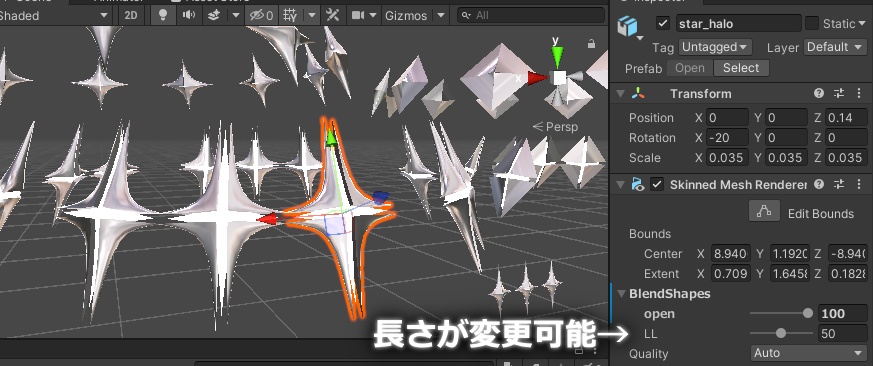
Task: Open Transform presets slider icon
Action: (838, 93)
